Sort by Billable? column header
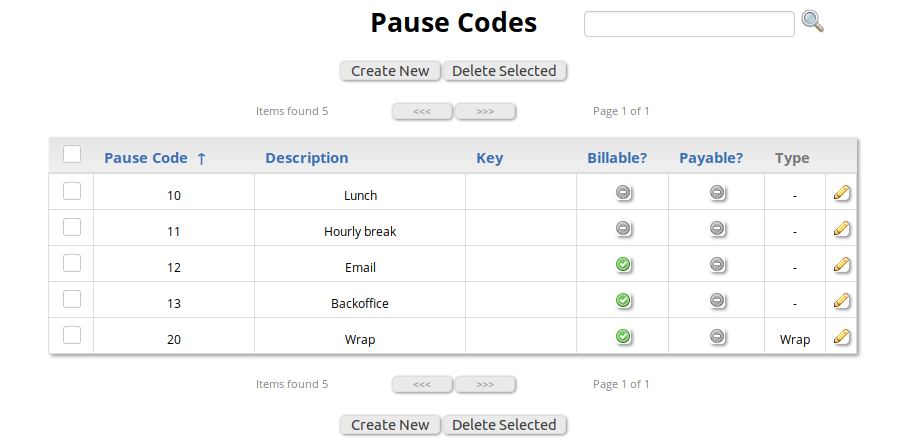Image resolution: width=908 pixels, height=447 pixels. (617, 158)
